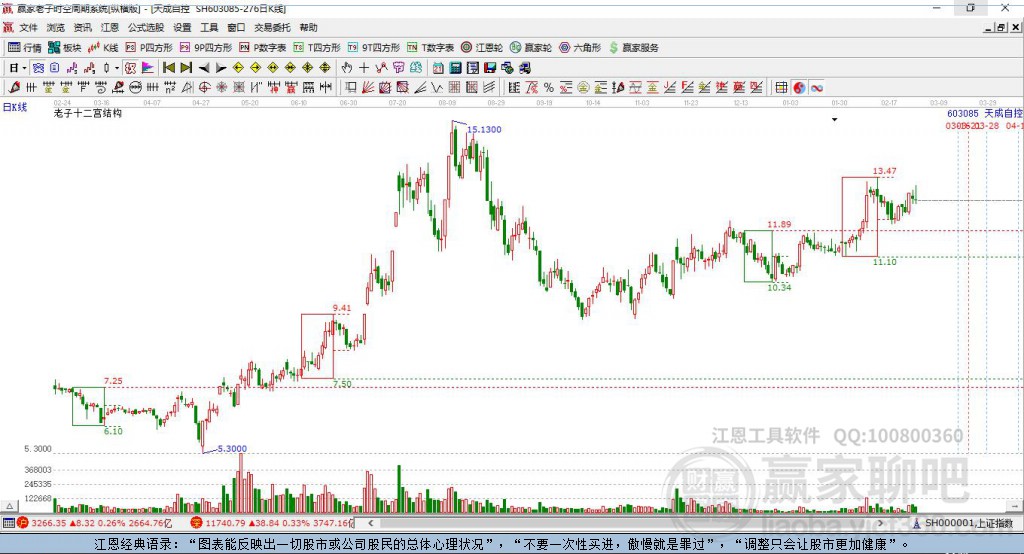Click the horizontal scrollbar right arrow

pyautogui.click(x=880, y=523)
